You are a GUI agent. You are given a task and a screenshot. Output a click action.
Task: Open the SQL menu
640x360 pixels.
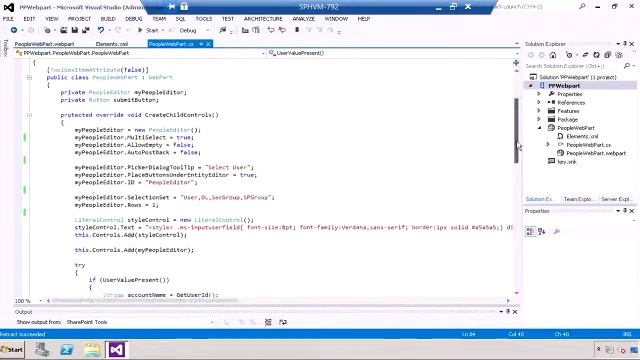click(x=180, y=19)
